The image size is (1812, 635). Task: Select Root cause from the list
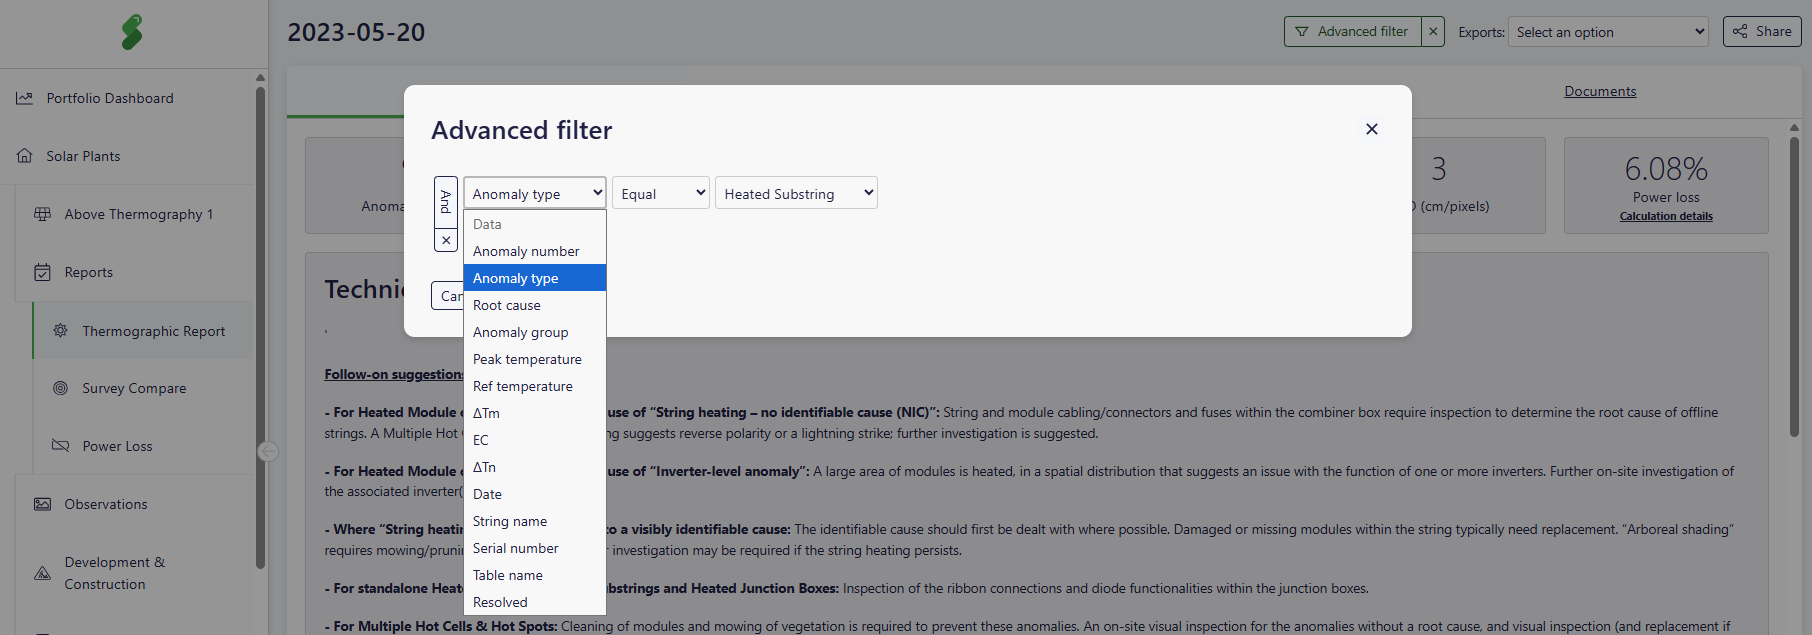point(507,305)
